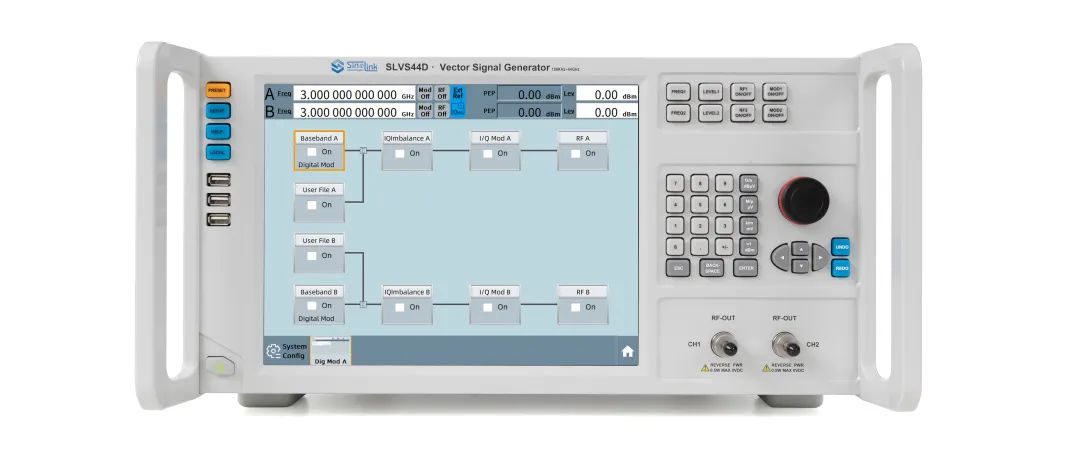Enable User File B checkbox
Viewport: 1080px width, 474px height.
311,256
